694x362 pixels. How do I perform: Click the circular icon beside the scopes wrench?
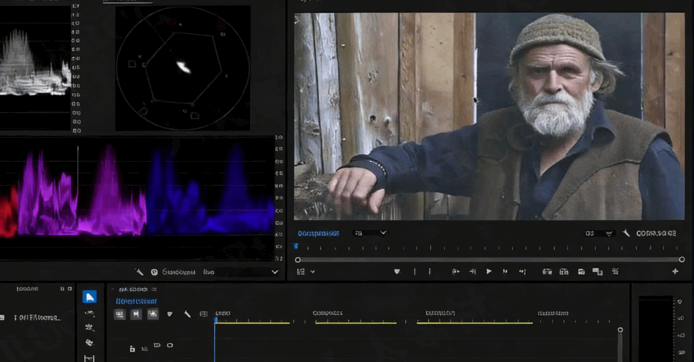pyautogui.click(x=154, y=272)
